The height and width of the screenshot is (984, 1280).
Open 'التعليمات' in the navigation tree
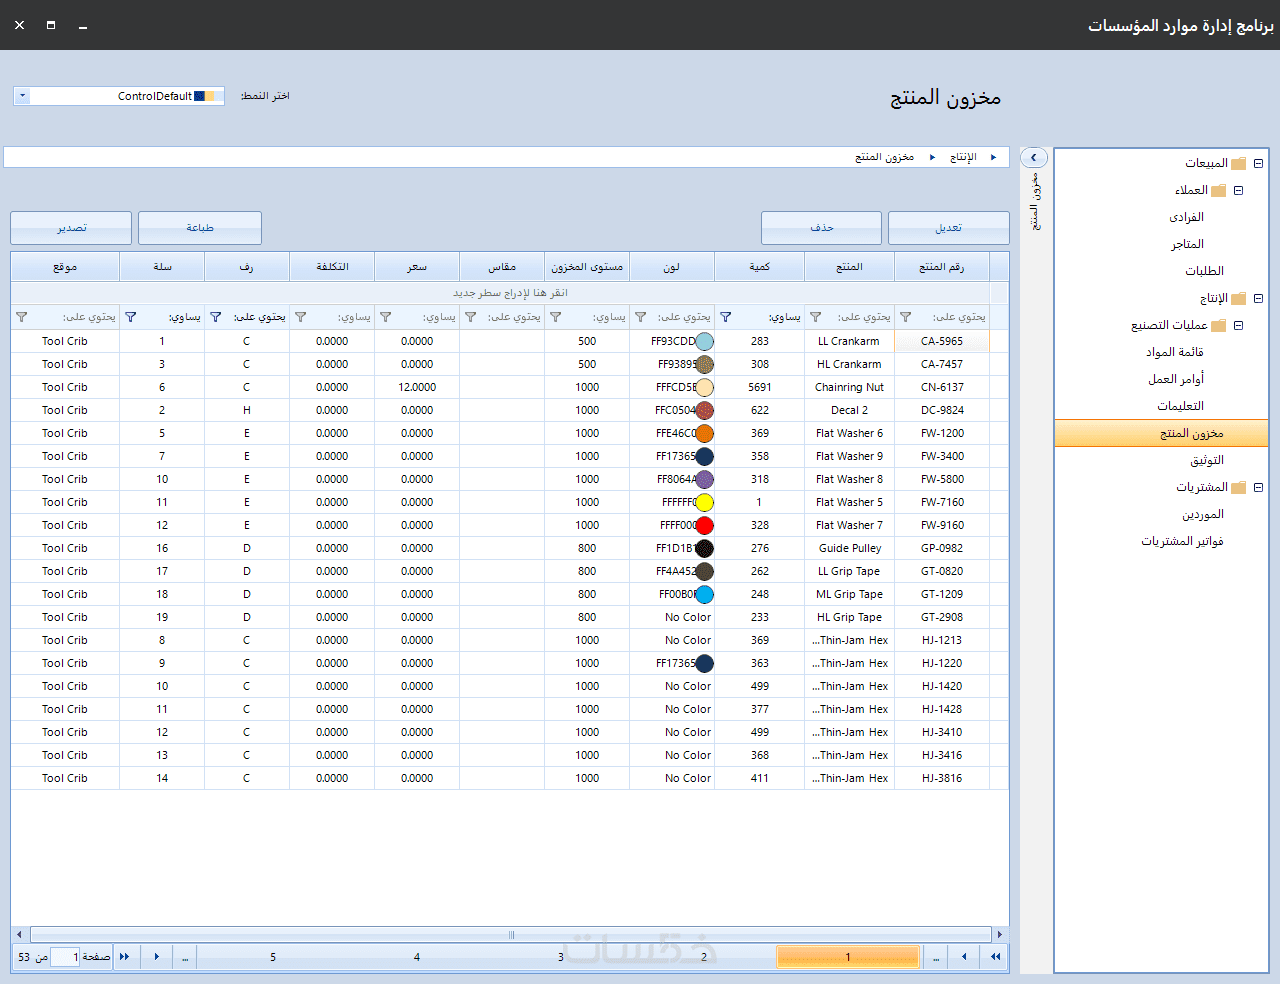pyautogui.click(x=1180, y=406)
